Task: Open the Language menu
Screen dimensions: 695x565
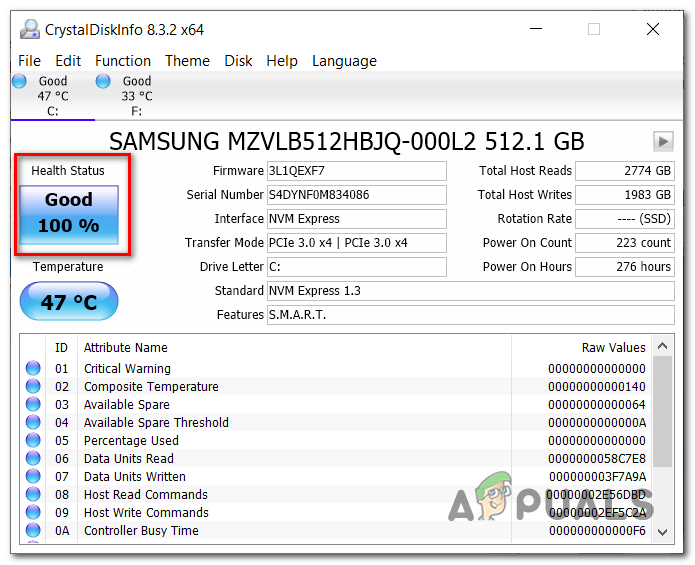Action: point(344,61)
